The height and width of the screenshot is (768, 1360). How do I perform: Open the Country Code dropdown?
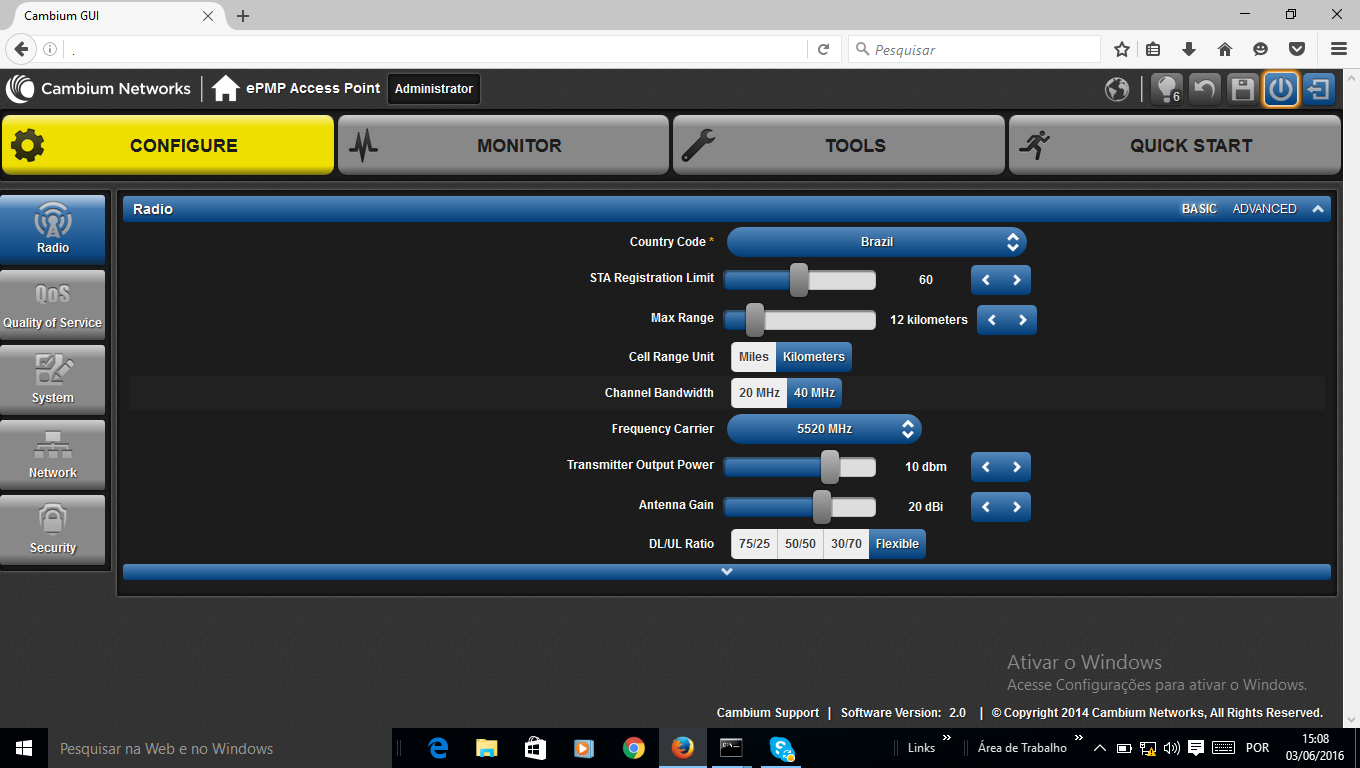pos(877,242)
